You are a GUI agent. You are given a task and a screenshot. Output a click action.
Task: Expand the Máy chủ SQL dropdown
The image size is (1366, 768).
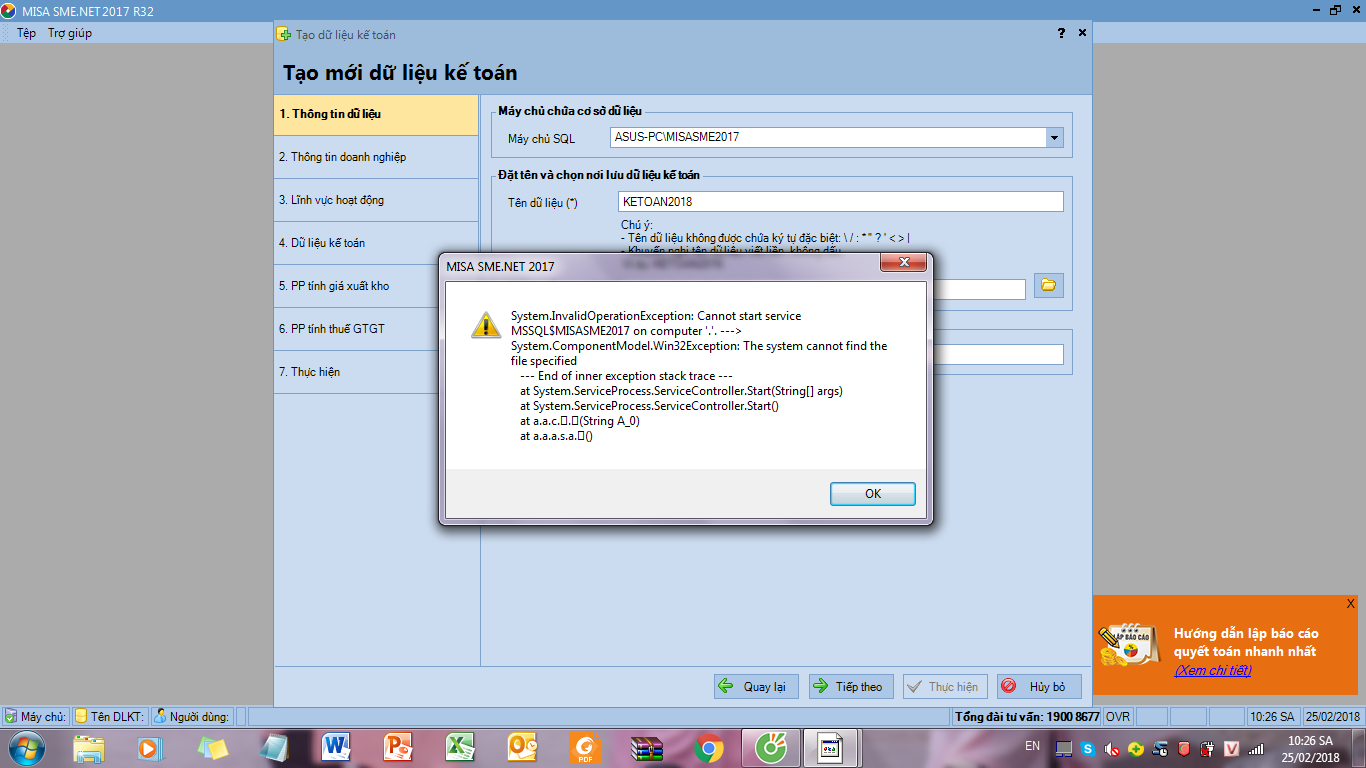1054,137
